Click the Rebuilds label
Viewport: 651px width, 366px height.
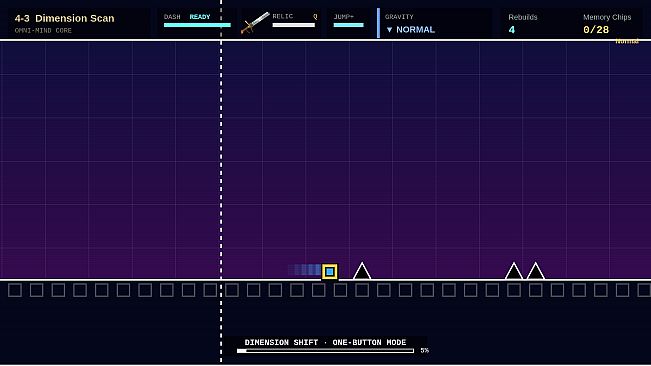point(523,17)
